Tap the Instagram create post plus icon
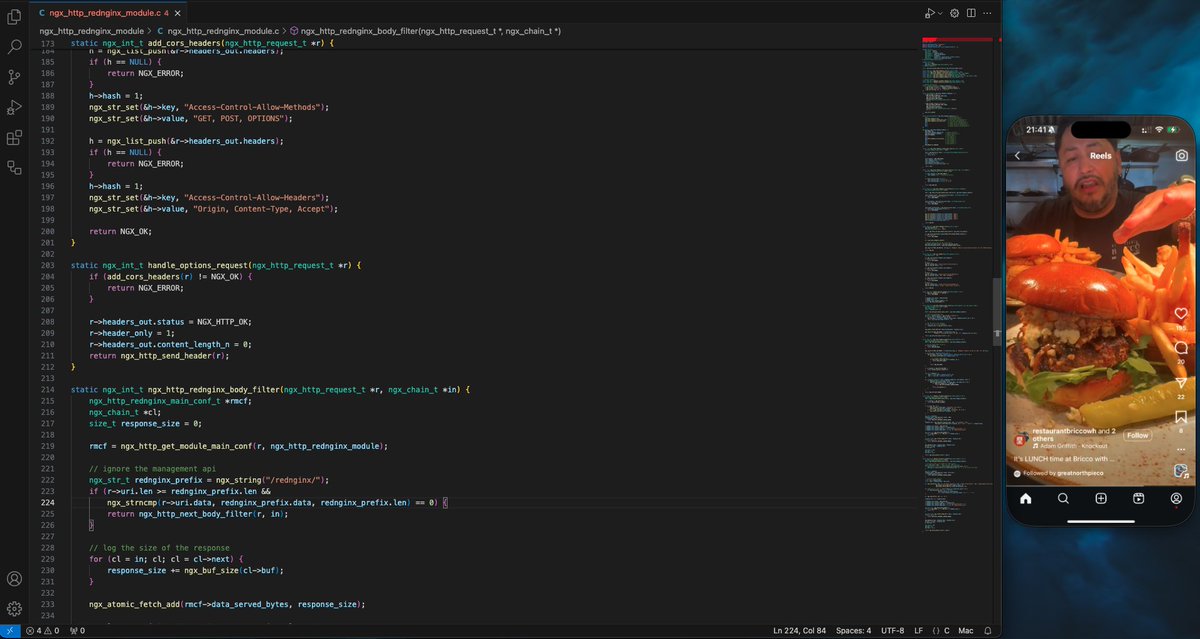This screenshot has height=639, width=1200. tap(1100, 498)
